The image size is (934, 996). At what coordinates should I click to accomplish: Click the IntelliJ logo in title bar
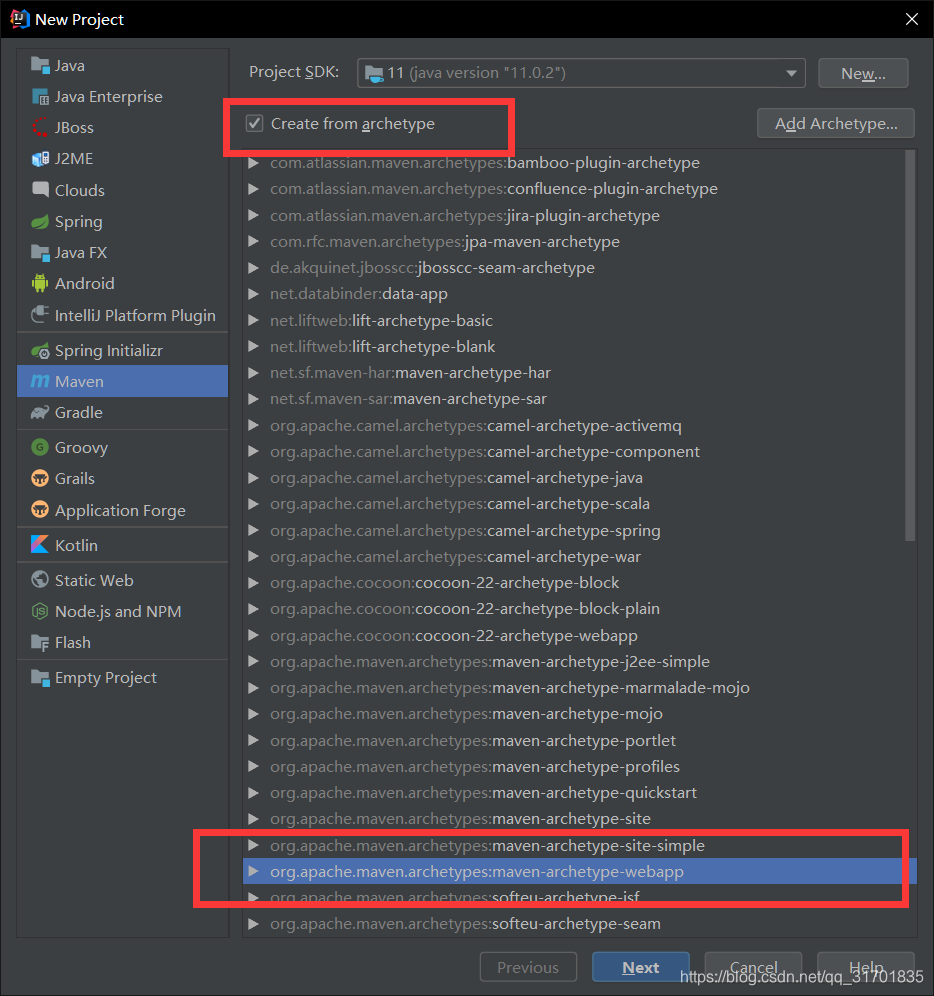[x=20, y=19]
